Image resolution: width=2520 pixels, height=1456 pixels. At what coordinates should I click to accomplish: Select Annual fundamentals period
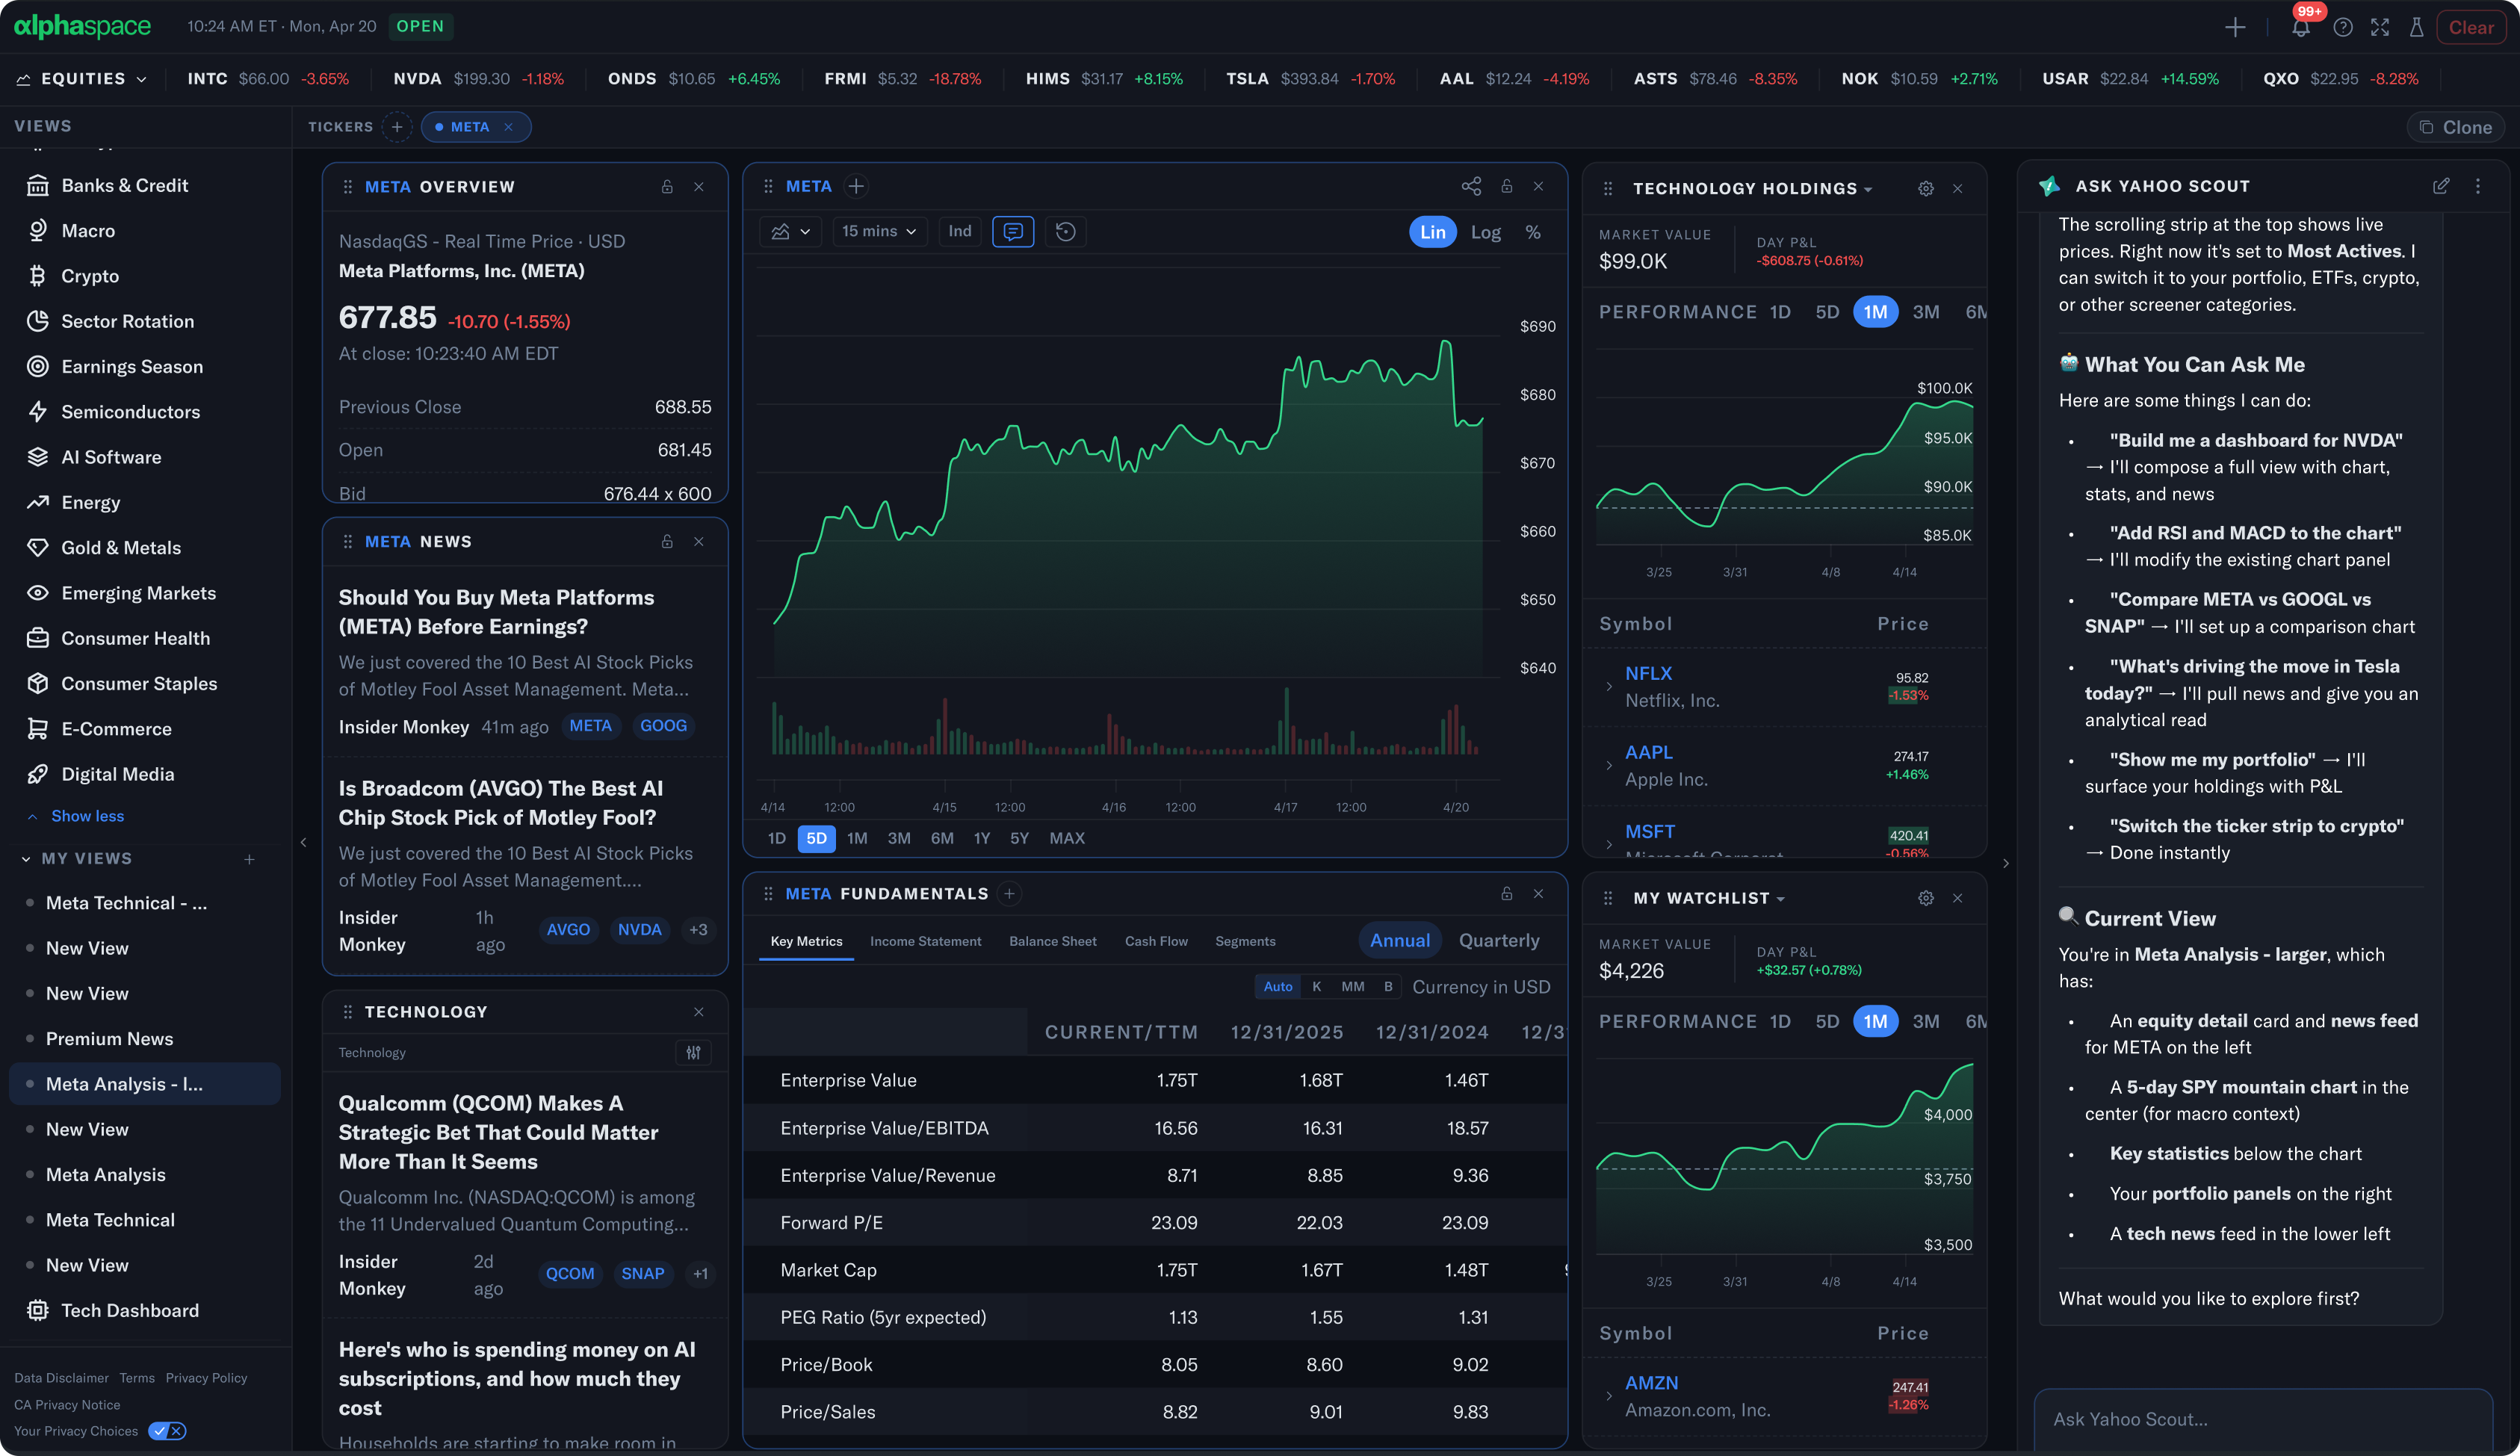[x=1399, y=940]
